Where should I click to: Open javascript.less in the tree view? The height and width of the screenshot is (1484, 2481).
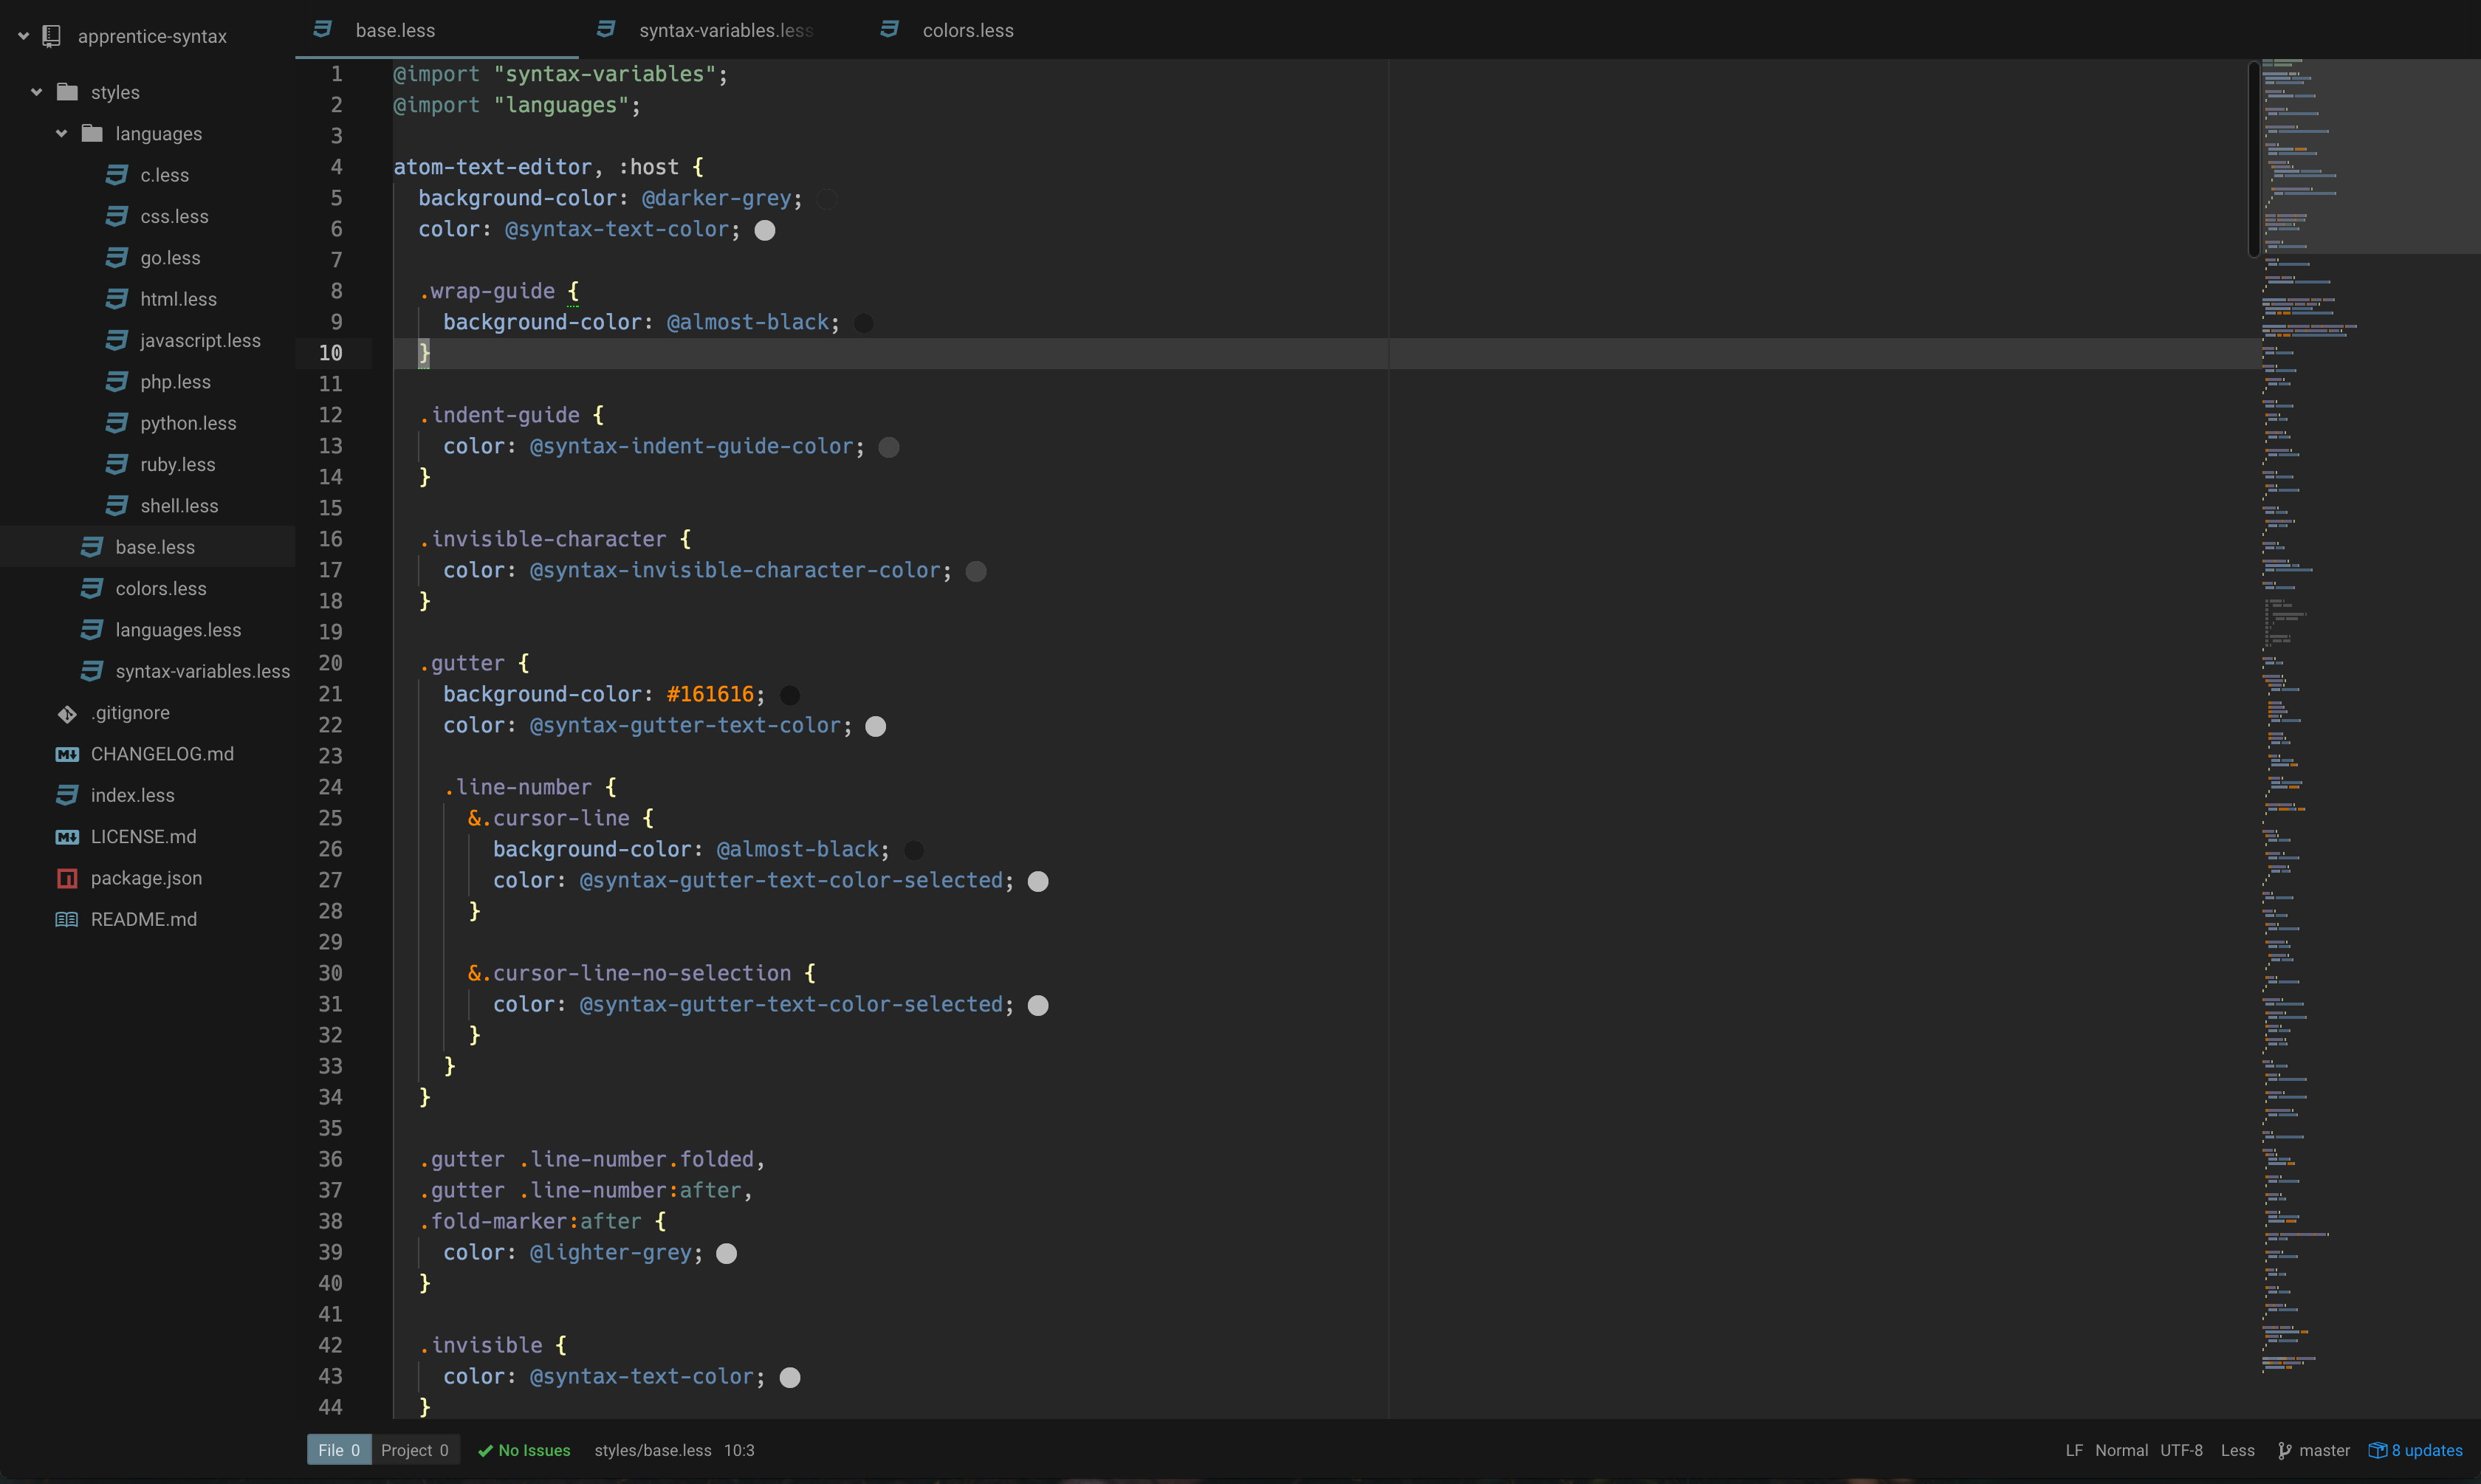point(200,341)
